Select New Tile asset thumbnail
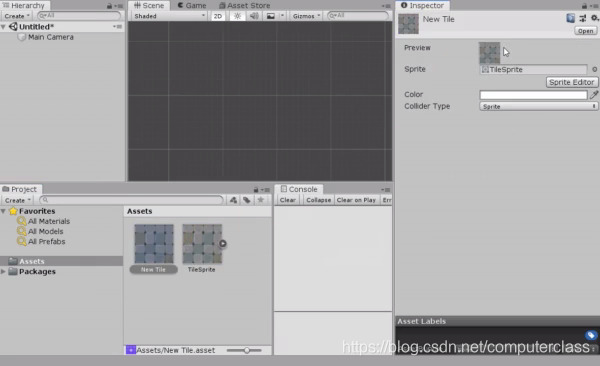 point(154,244)
